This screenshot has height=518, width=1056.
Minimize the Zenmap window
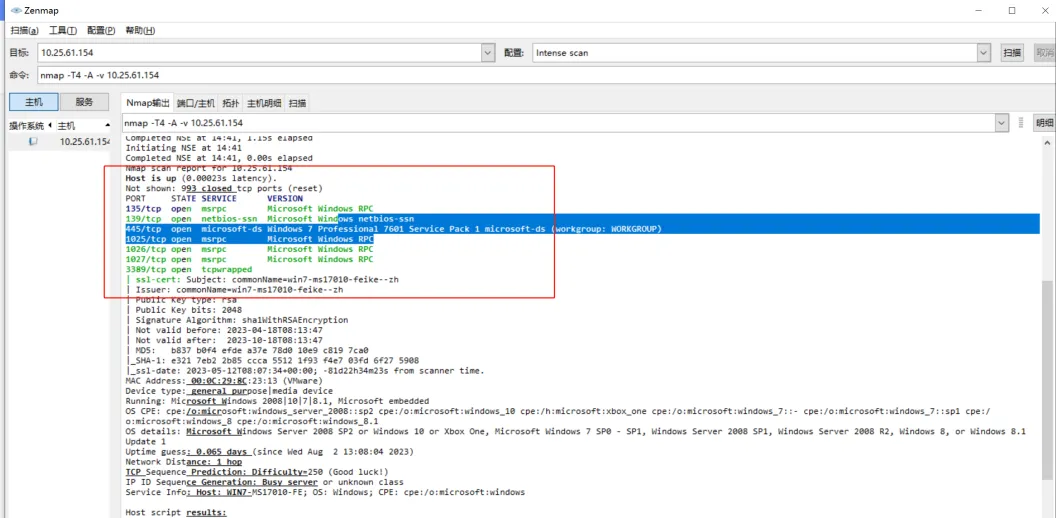(979, 10)
